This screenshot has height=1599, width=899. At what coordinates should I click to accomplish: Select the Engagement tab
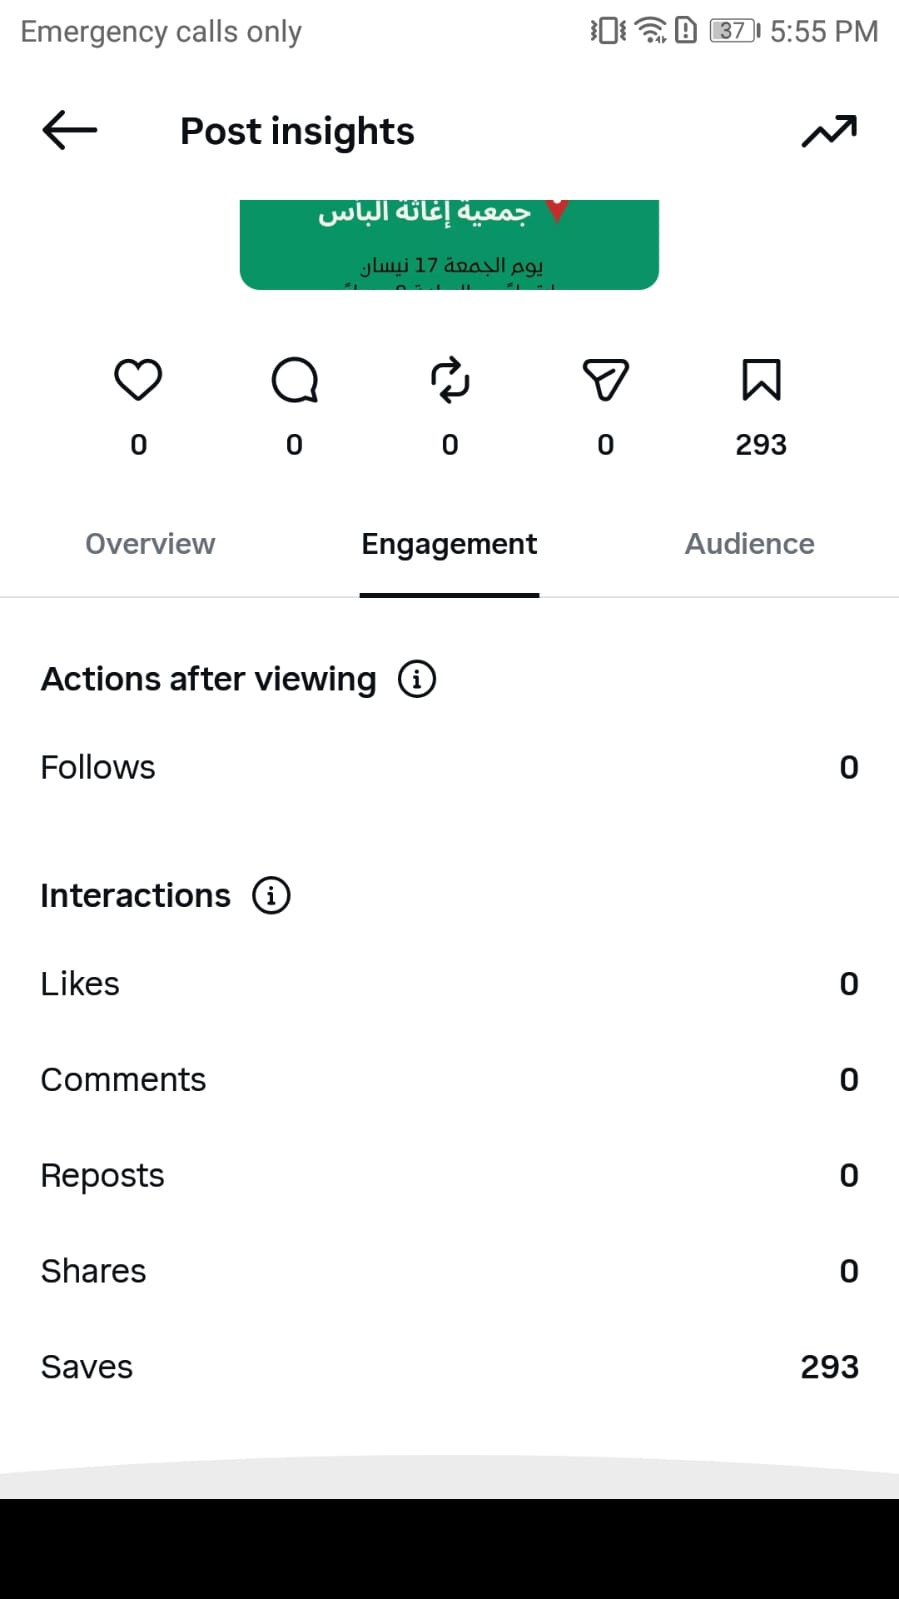point(449,544)
